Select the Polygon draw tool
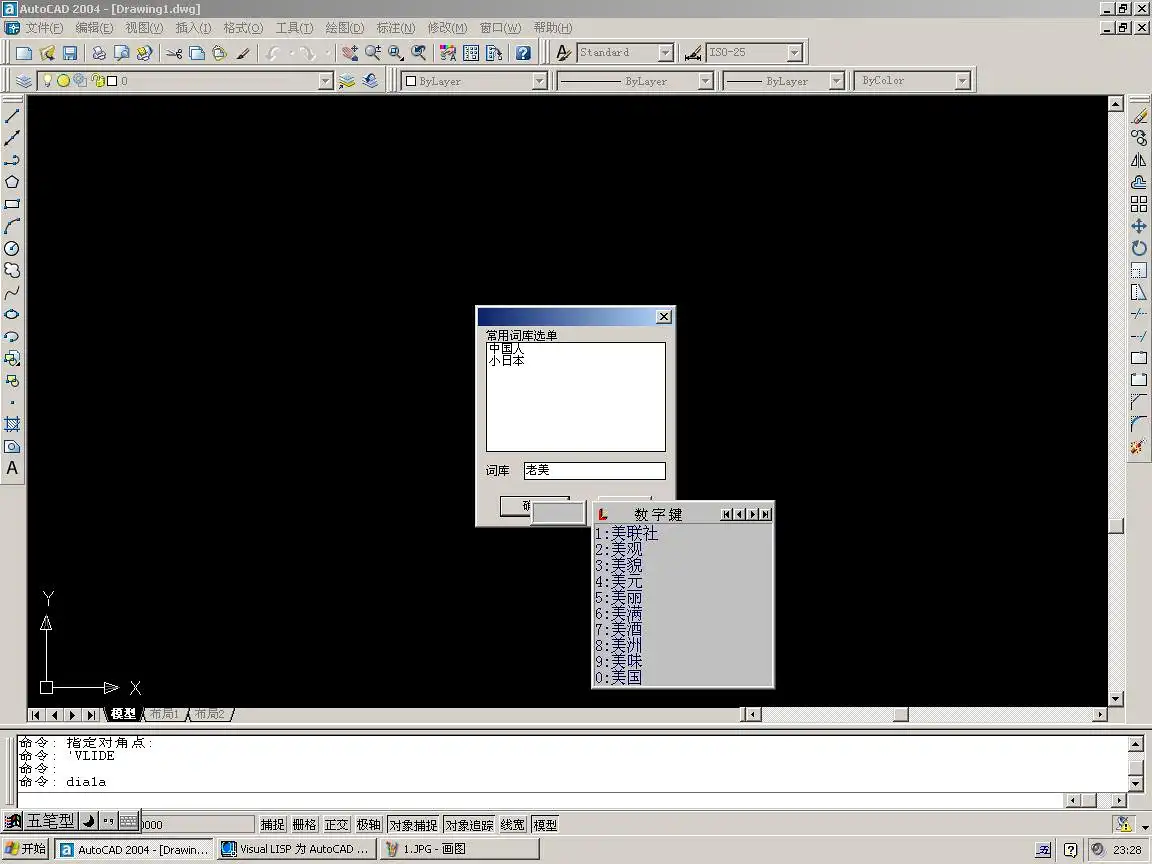Image resolution: width=1152 pixels, height=864 pixels. tap(12, 182)
